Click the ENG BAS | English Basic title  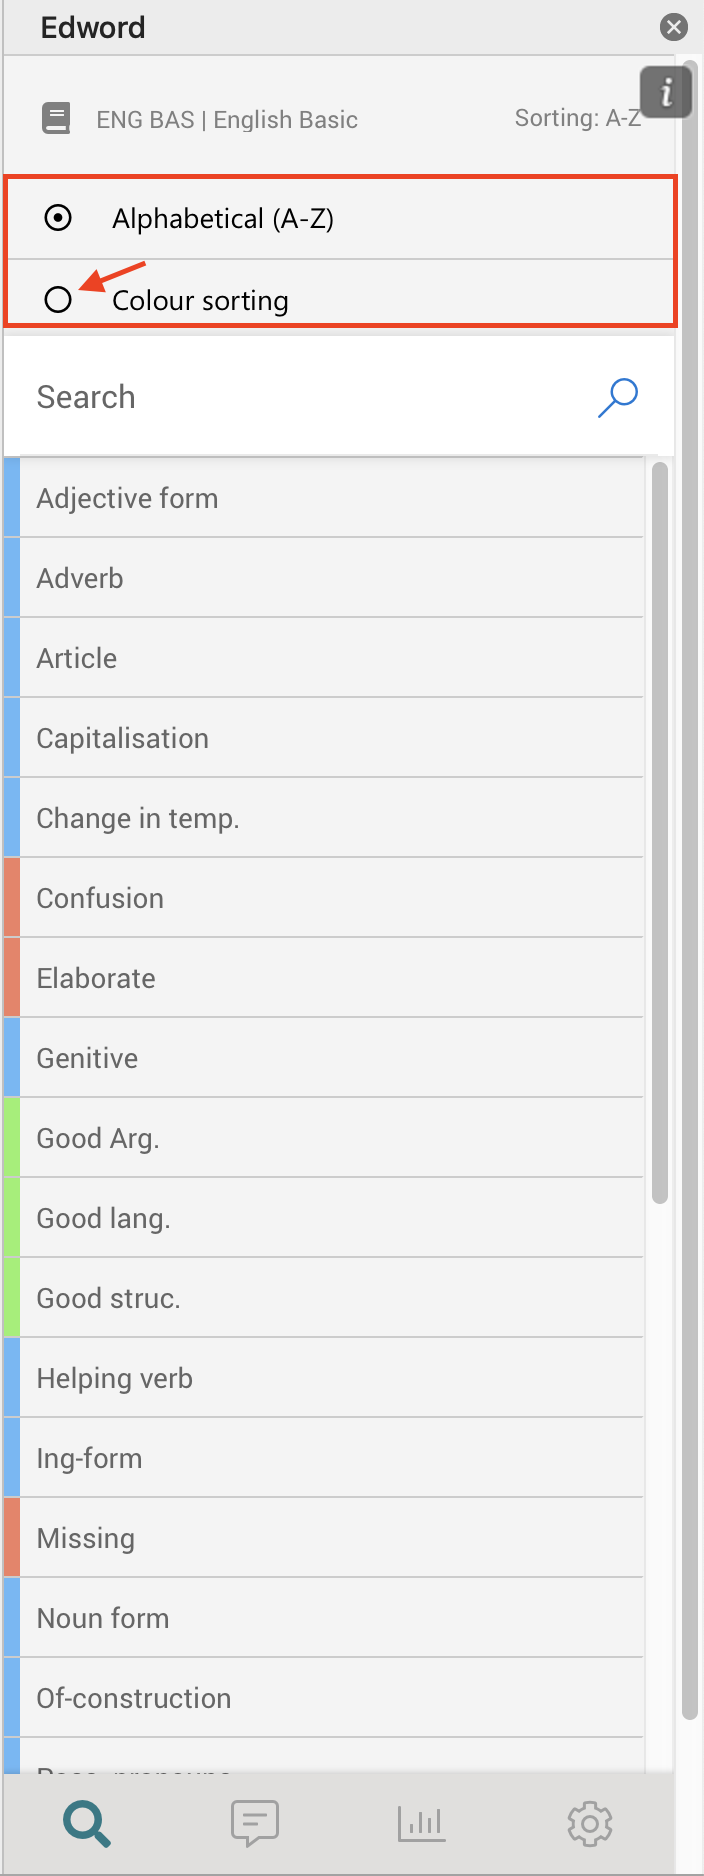click(227, 120)
